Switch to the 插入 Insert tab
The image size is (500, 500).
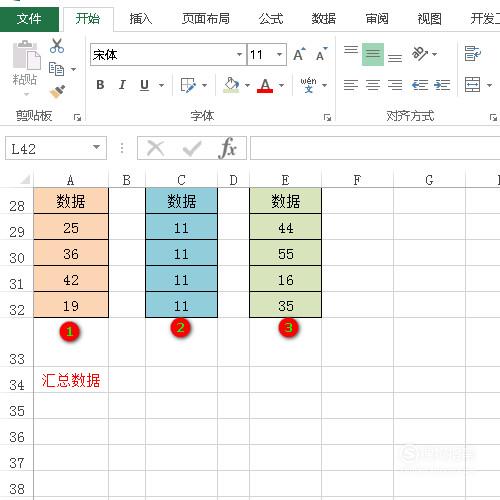(x=140, y=19)
